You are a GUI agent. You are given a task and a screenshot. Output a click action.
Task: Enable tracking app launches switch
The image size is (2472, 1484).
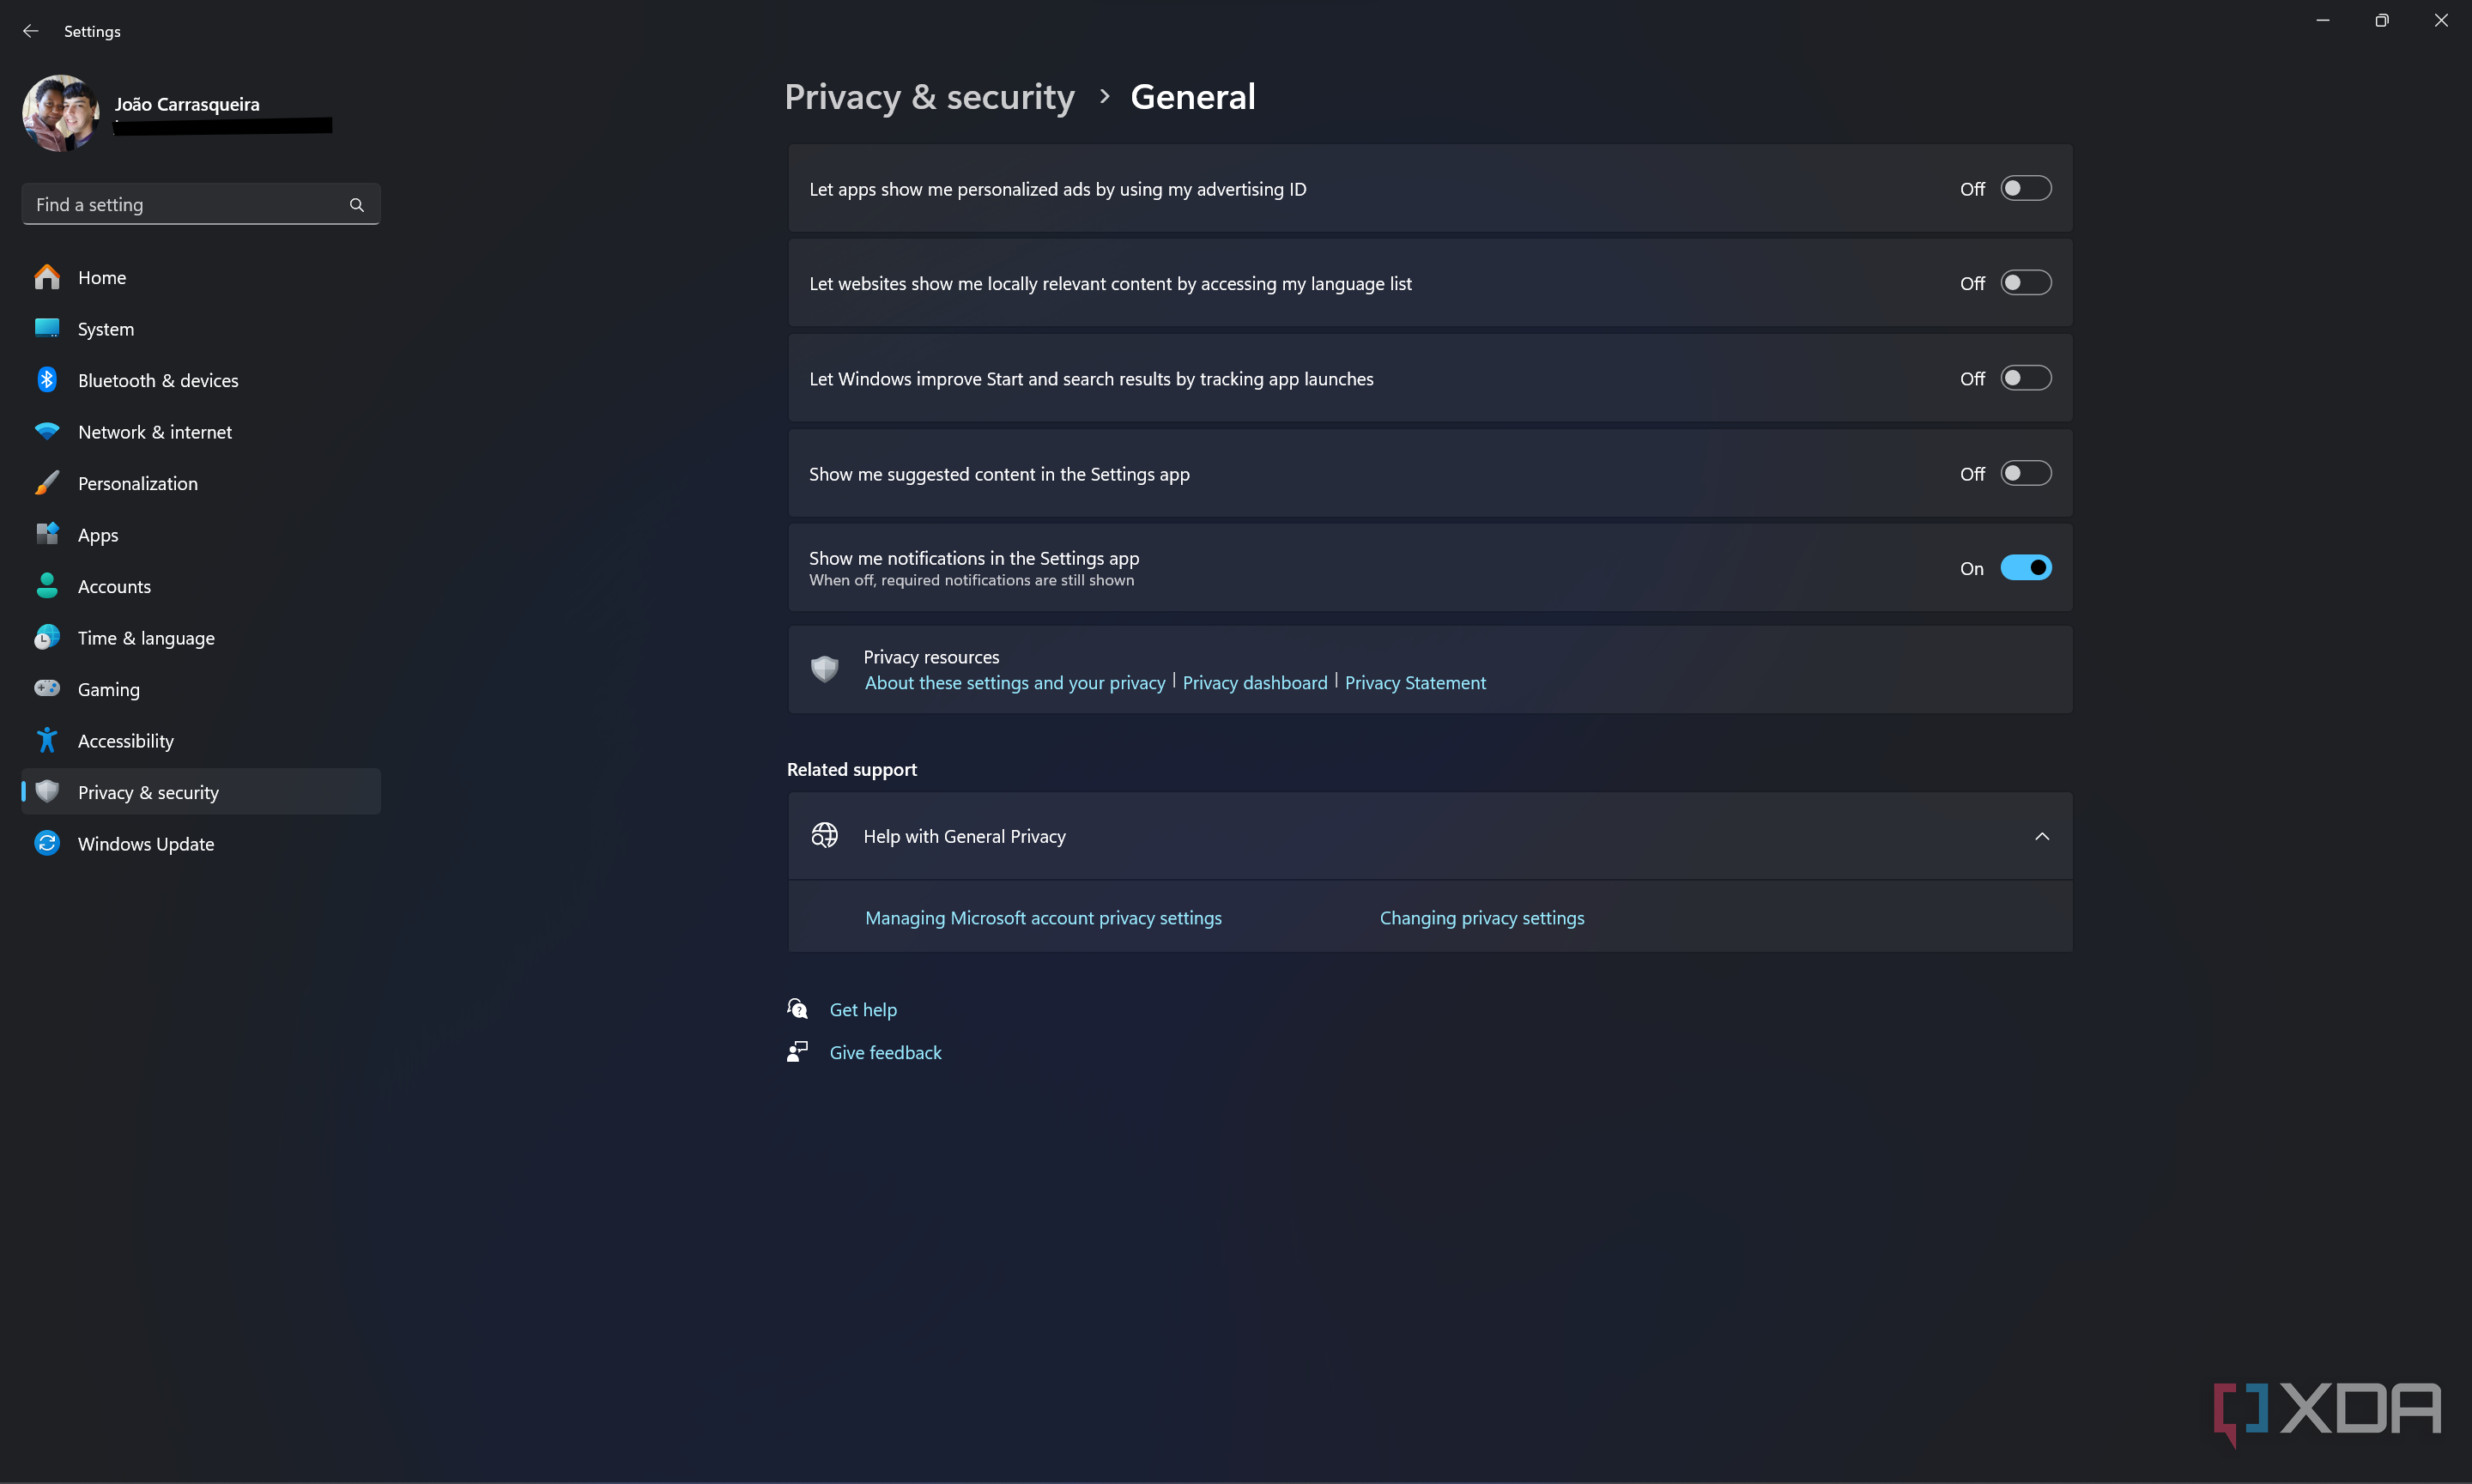click(x=2025, y=378)
